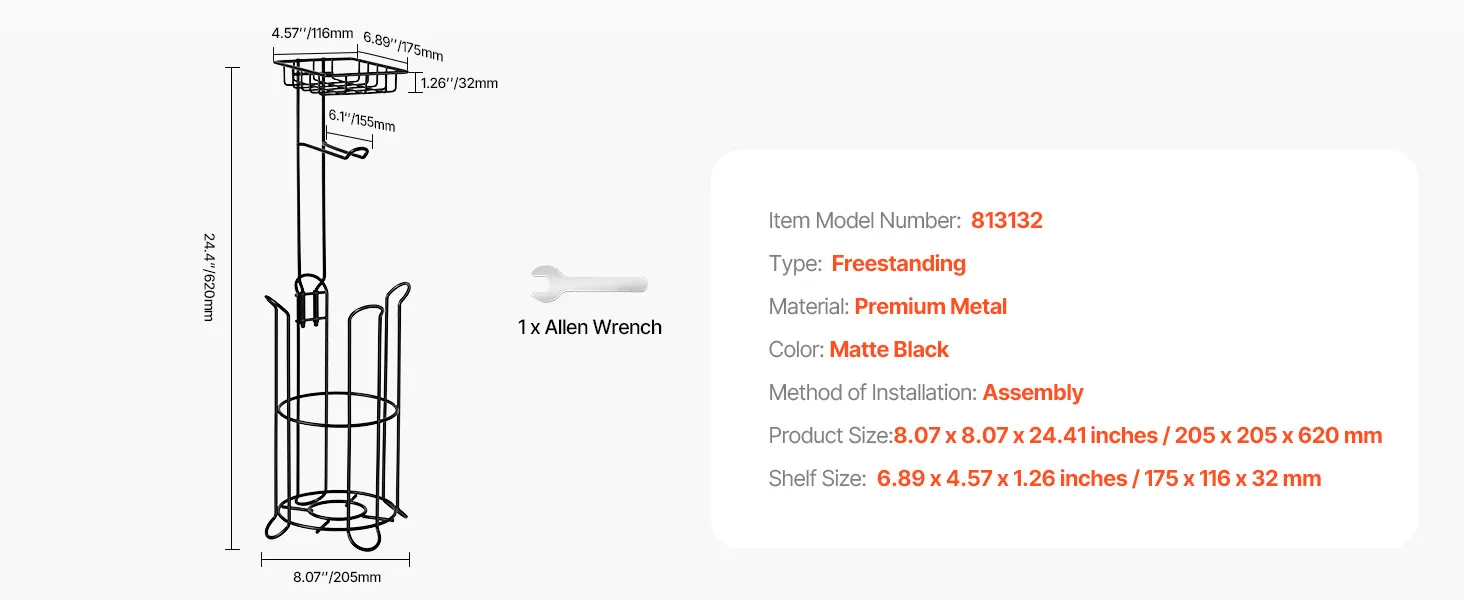Click the 4.57''/116mm shelf depth label

click(x=312, y=33)
